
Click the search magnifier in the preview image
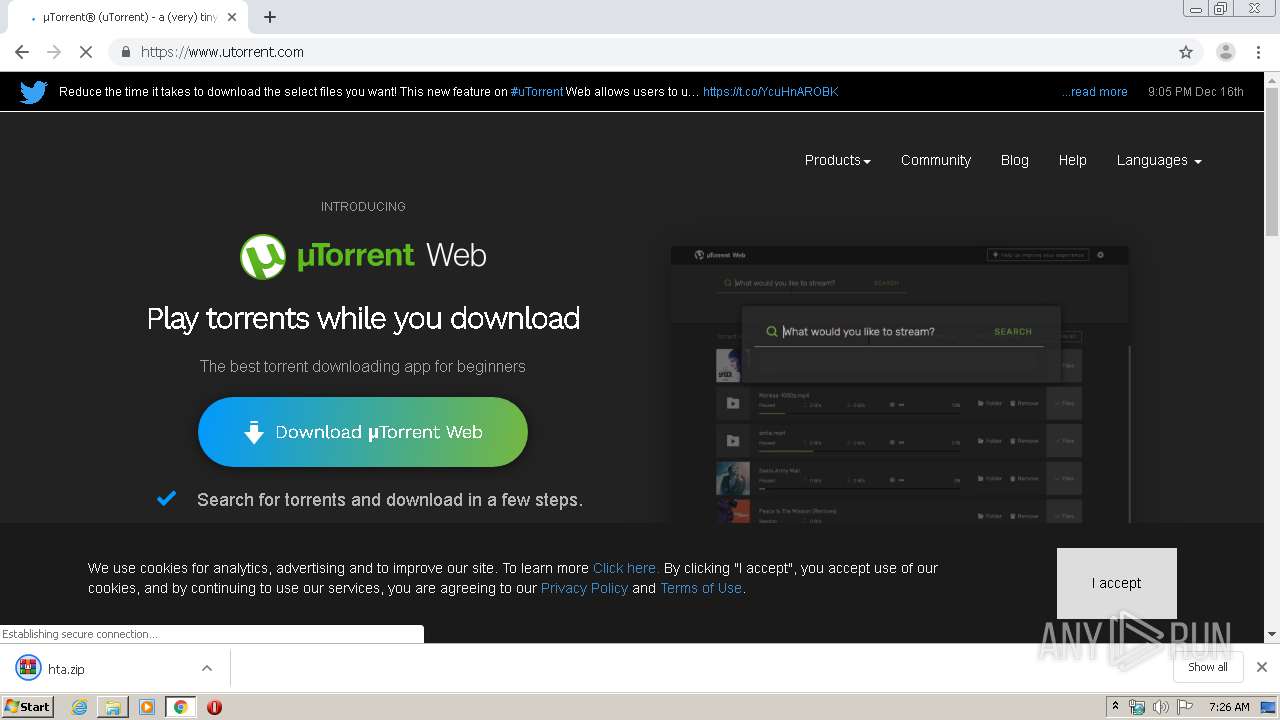[772, 331]
